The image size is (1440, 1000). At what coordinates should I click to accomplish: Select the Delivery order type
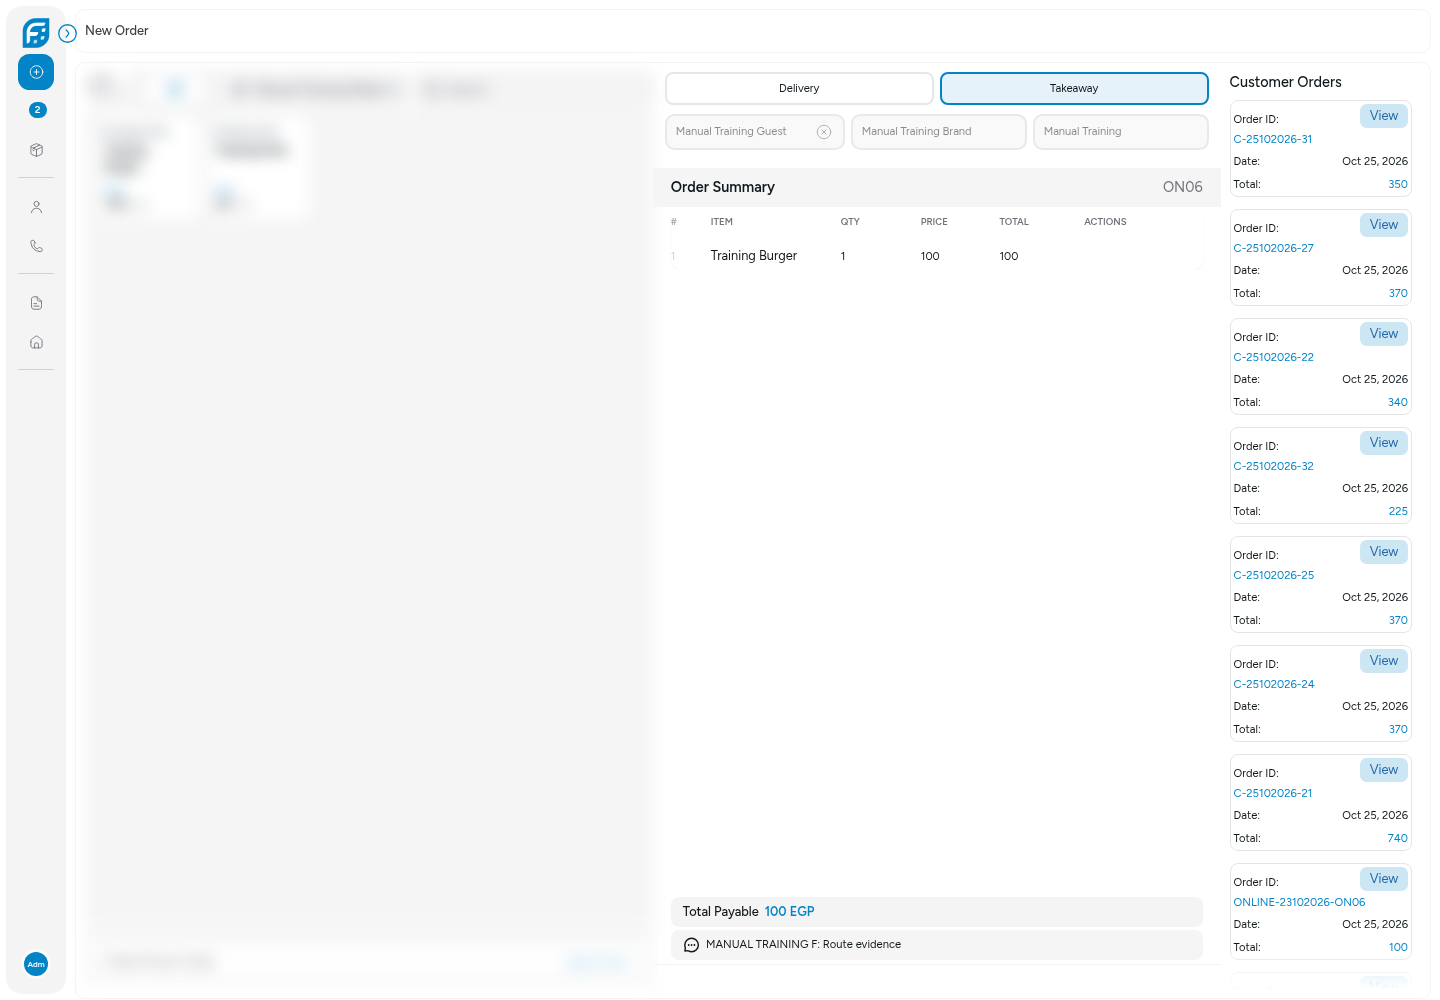point(799,88)
